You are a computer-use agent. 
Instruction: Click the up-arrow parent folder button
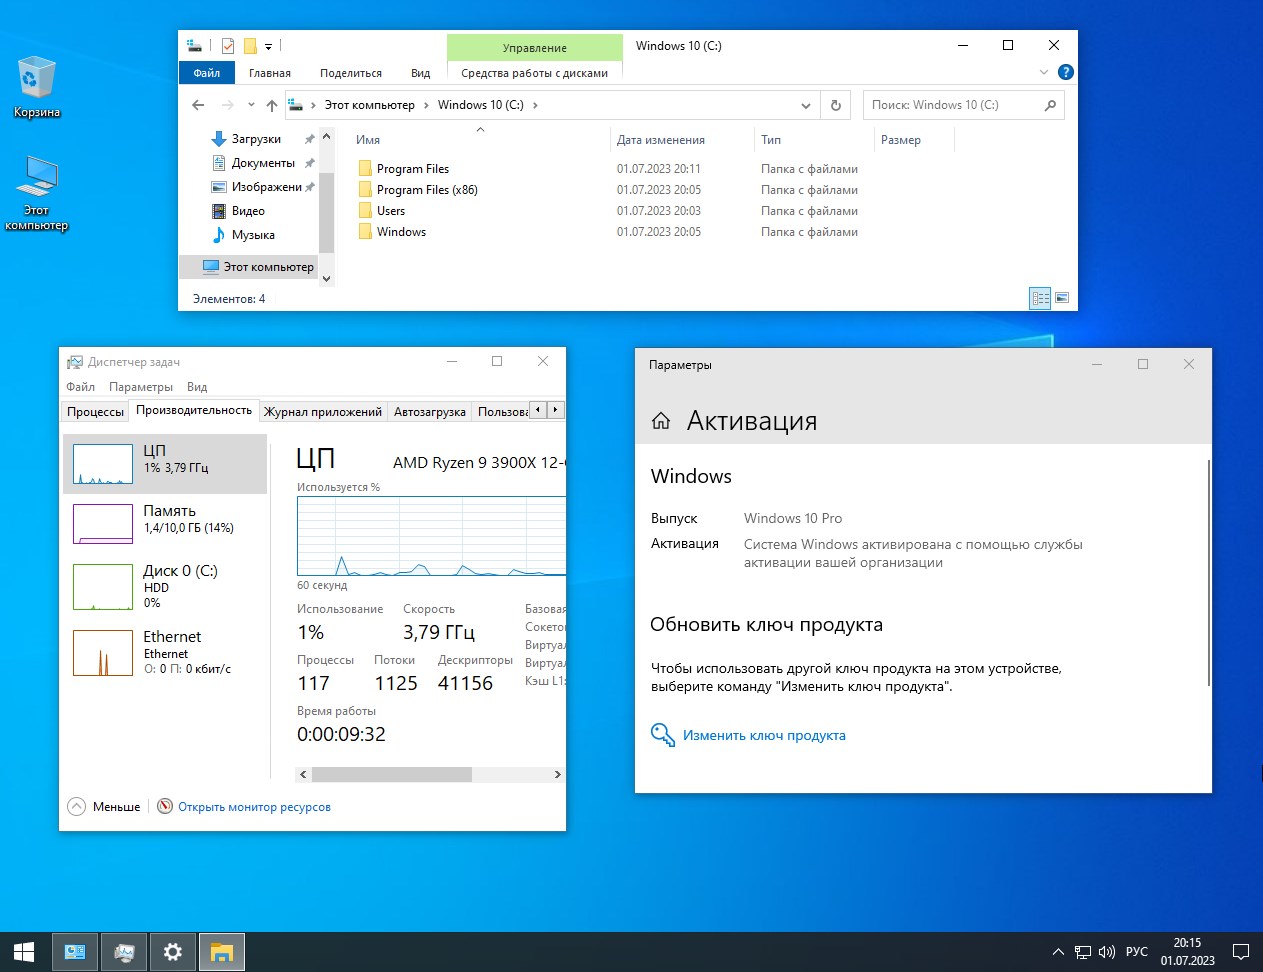pyautogui.click(x=272, y=105)
